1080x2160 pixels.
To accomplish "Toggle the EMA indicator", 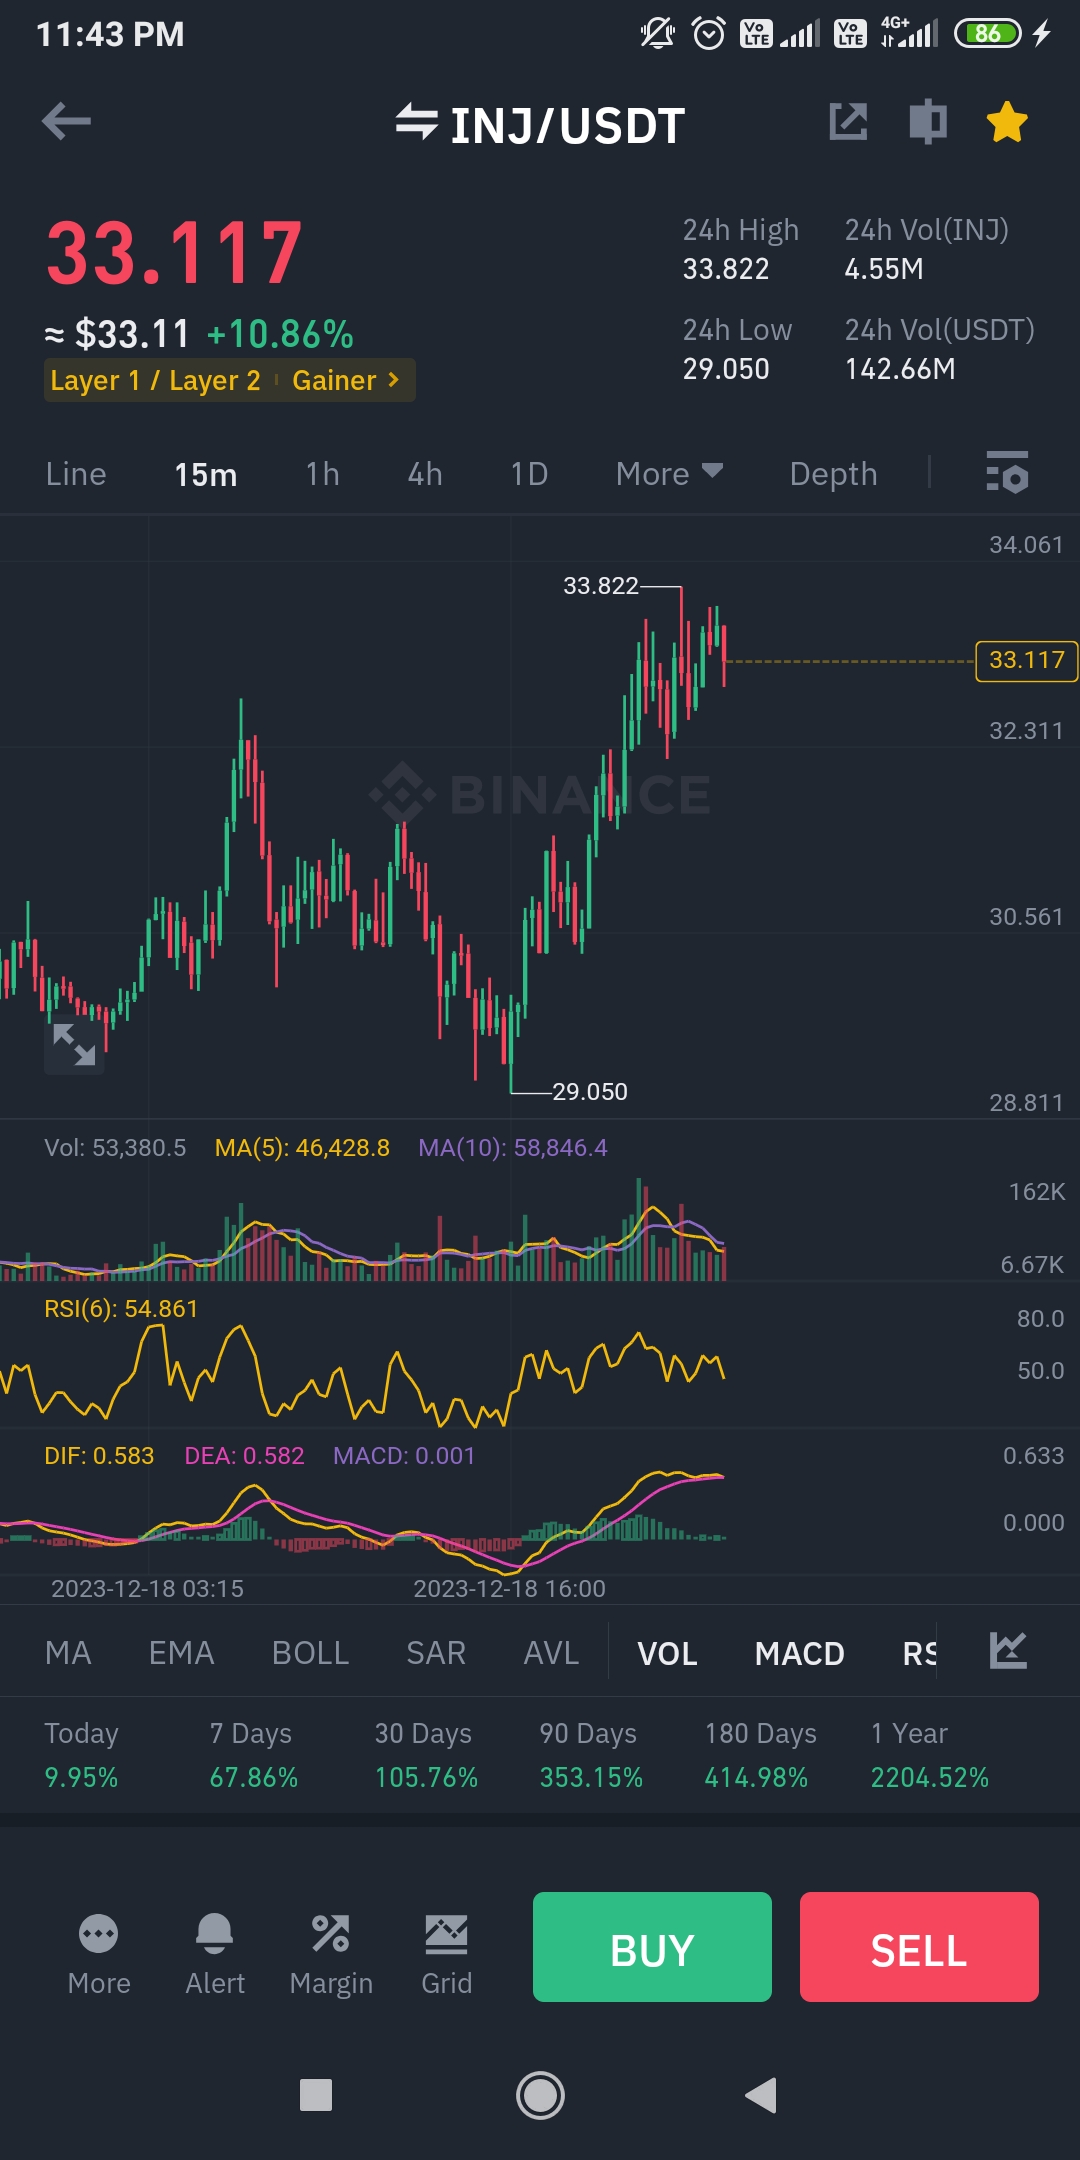I will pos(181,1653).
